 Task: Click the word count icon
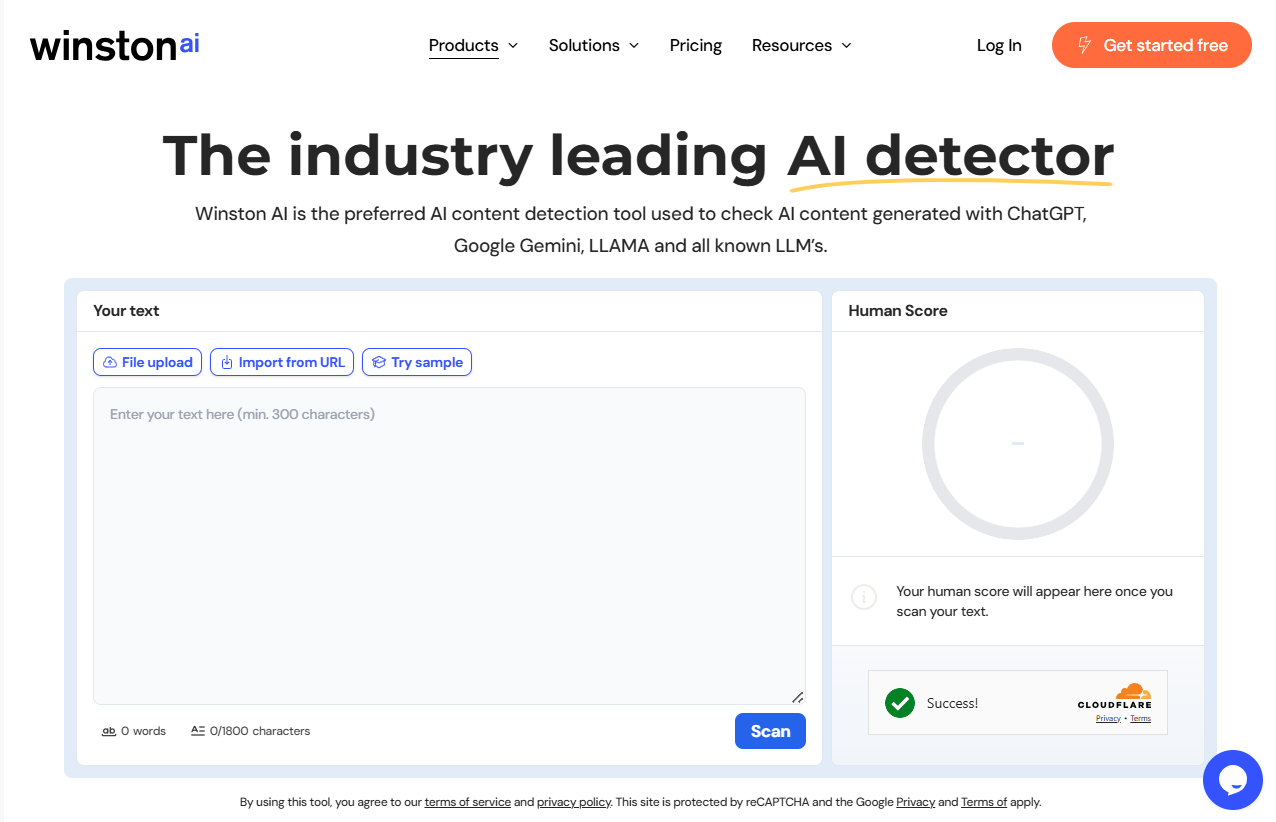coord(109,731)
